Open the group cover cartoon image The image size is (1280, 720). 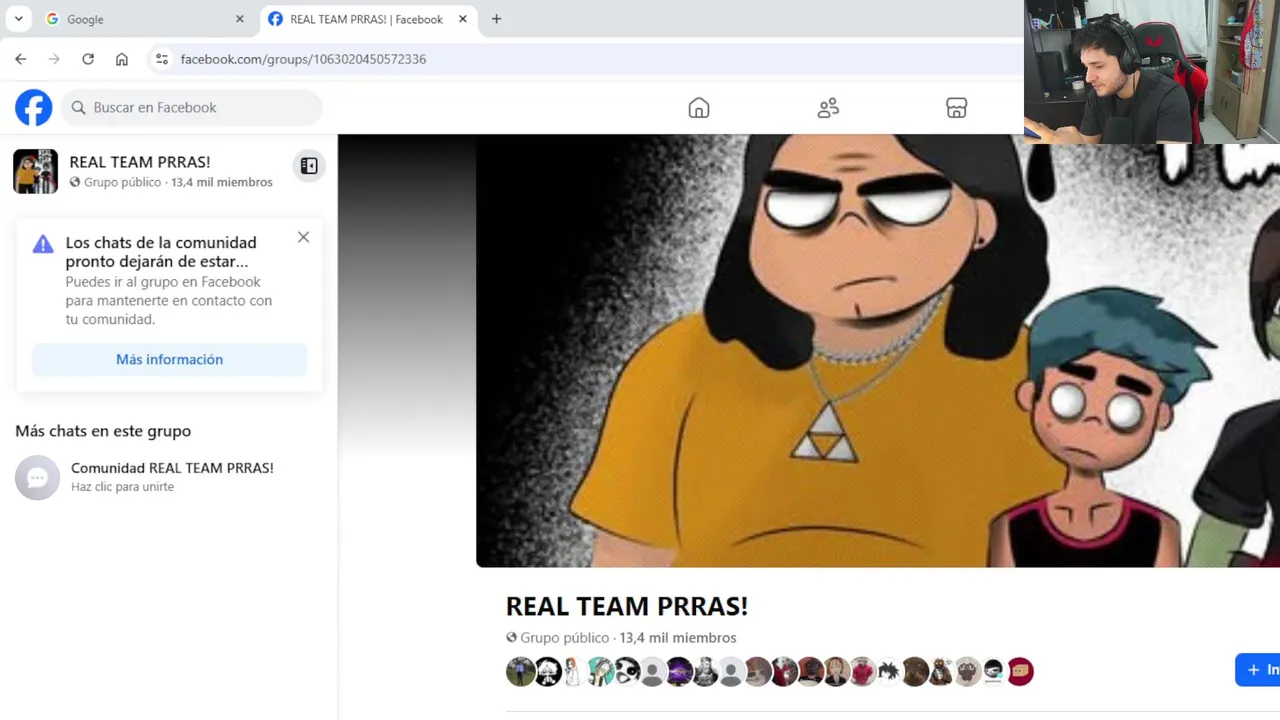pyautogui.click(x=878, y=350)
